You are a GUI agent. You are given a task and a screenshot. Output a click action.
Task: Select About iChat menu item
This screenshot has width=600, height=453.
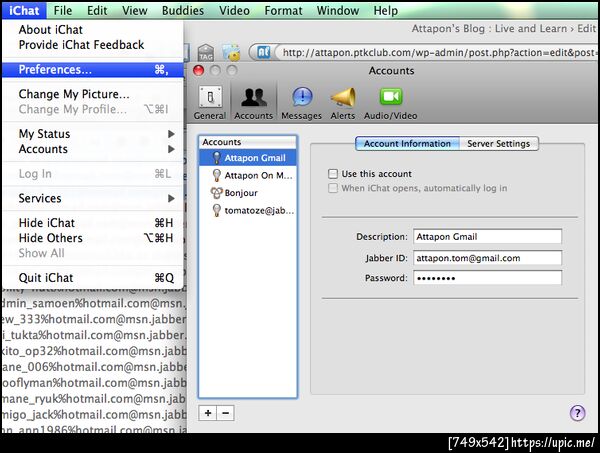pyautogui.click(x=93, y=29)
